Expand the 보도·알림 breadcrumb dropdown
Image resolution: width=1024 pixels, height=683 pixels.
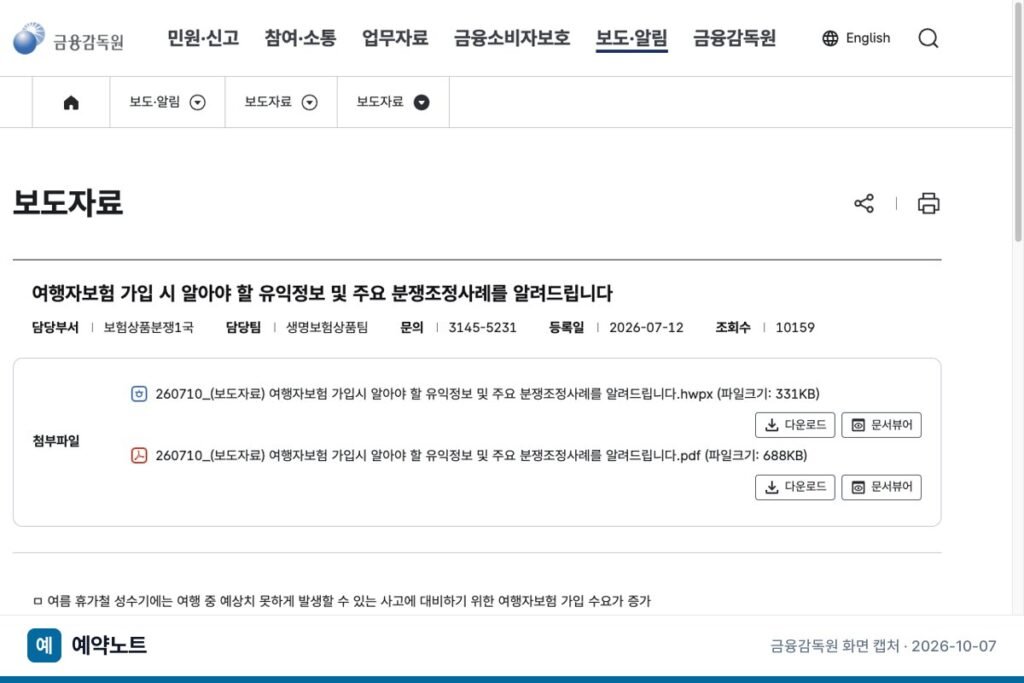197,103
